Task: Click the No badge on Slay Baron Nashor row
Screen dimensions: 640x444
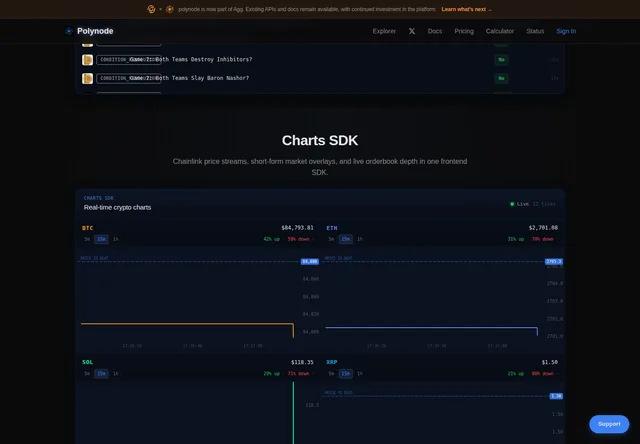Action: 501,78
